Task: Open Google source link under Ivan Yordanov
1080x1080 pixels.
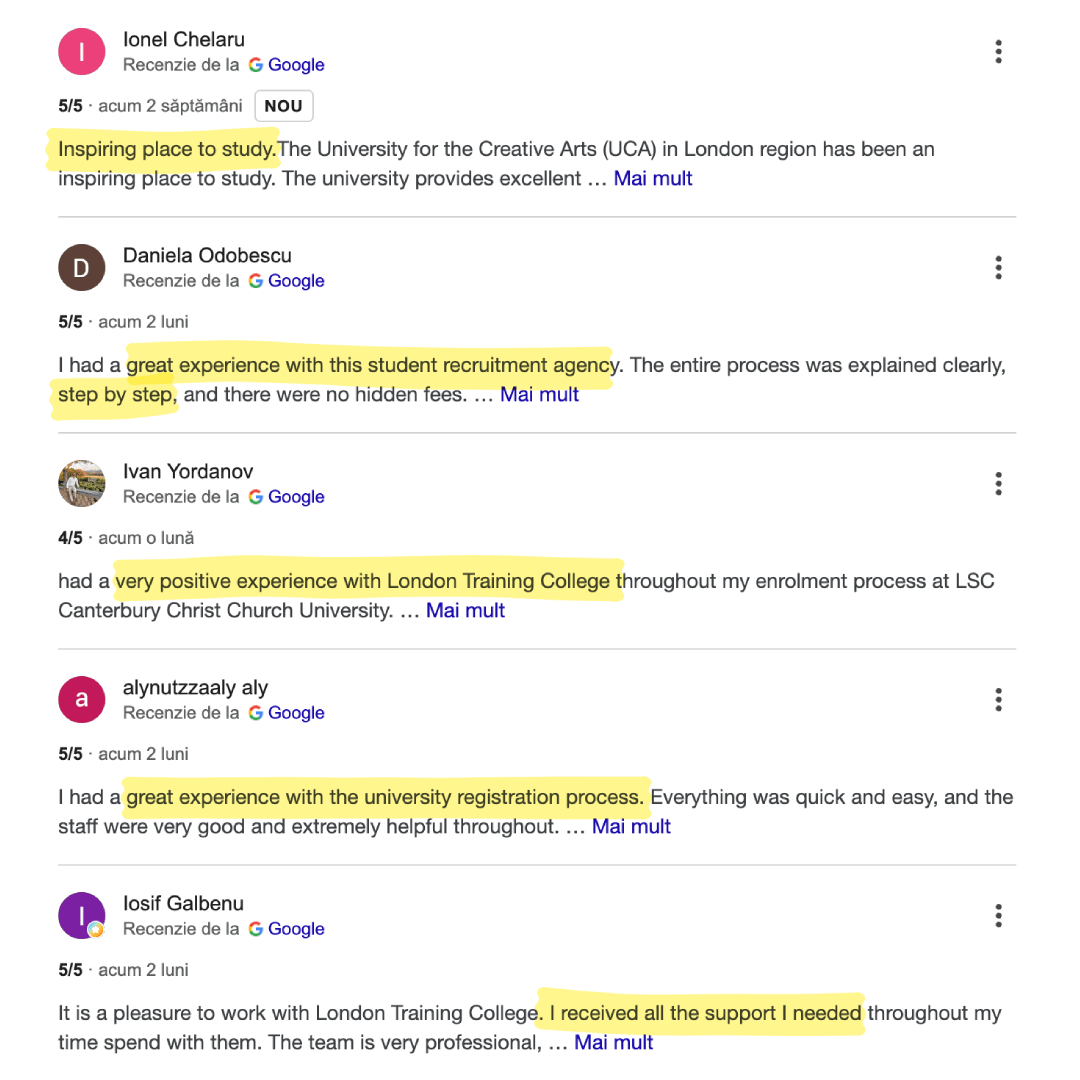Action: [x=287, y=497]
